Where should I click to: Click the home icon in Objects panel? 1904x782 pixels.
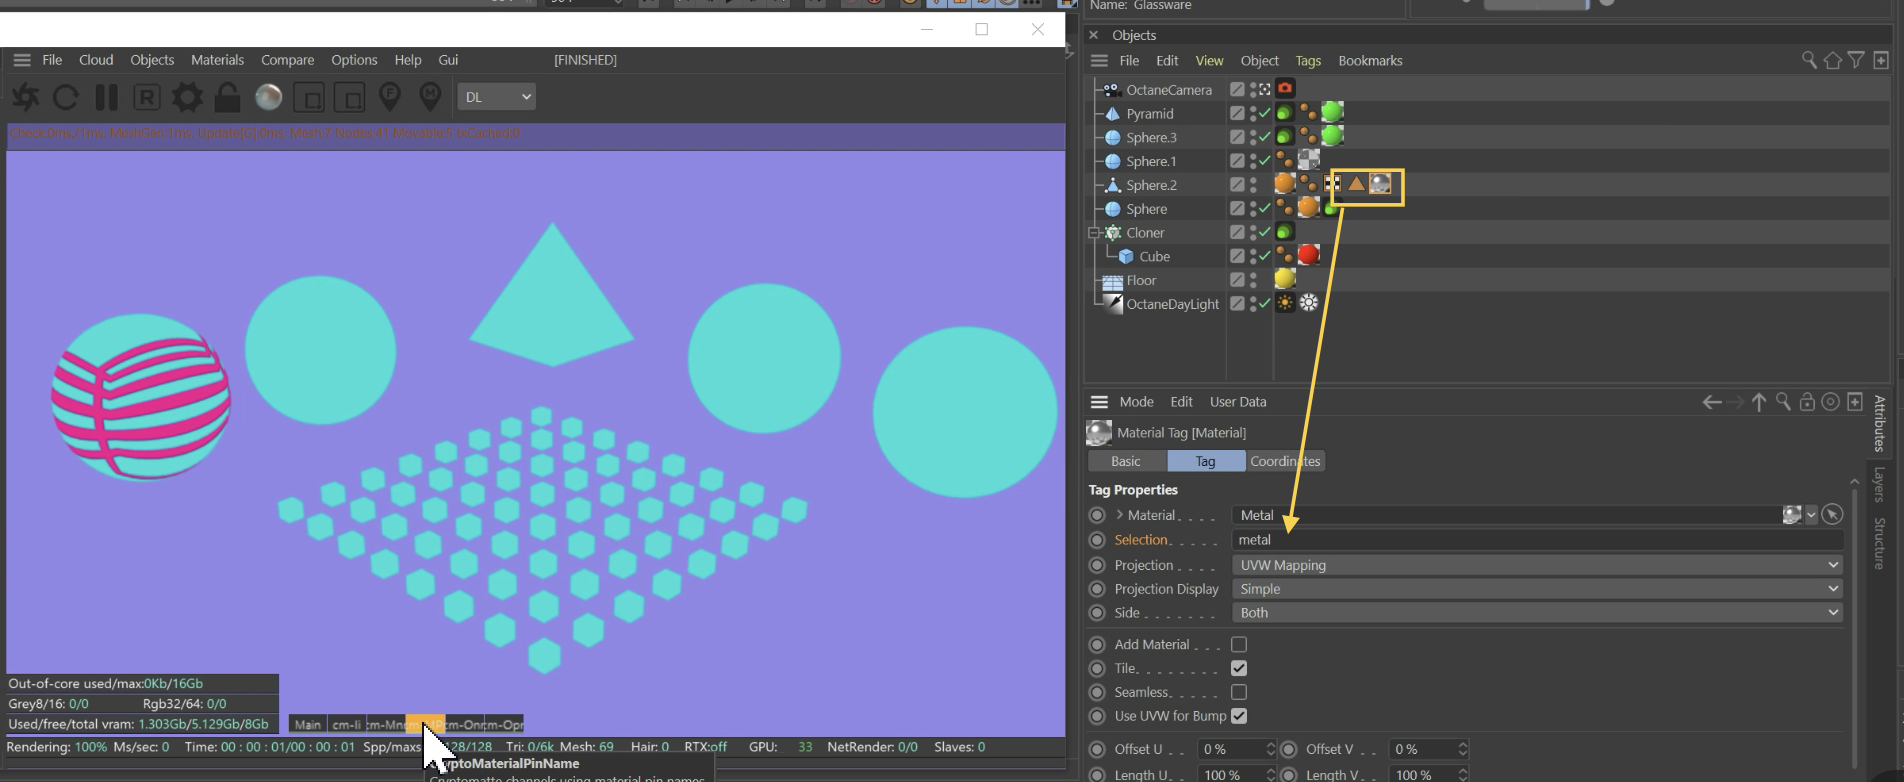pos(1832,61)
